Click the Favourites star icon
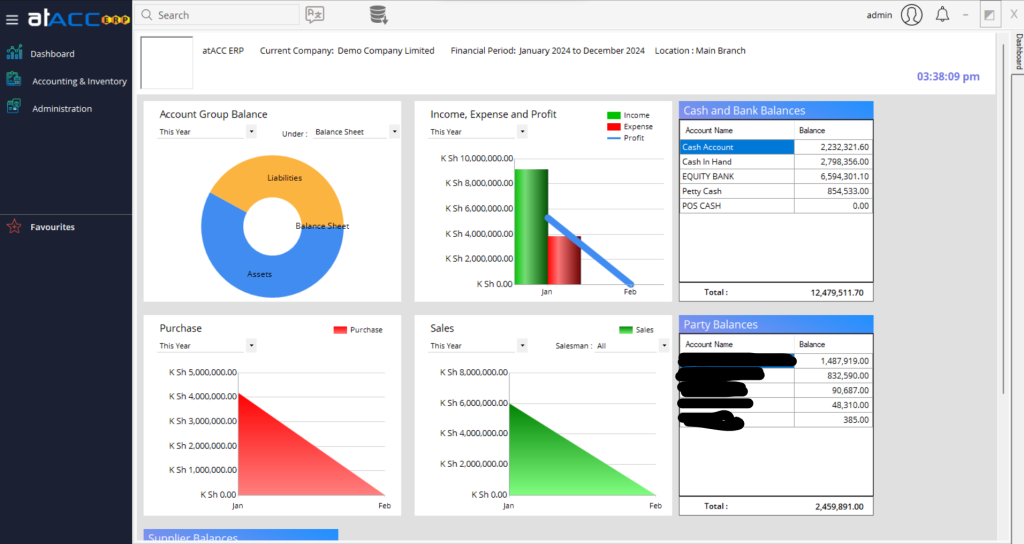Image resolution: width=1024 pixels, height=544 pixels. tap(14, 227)
